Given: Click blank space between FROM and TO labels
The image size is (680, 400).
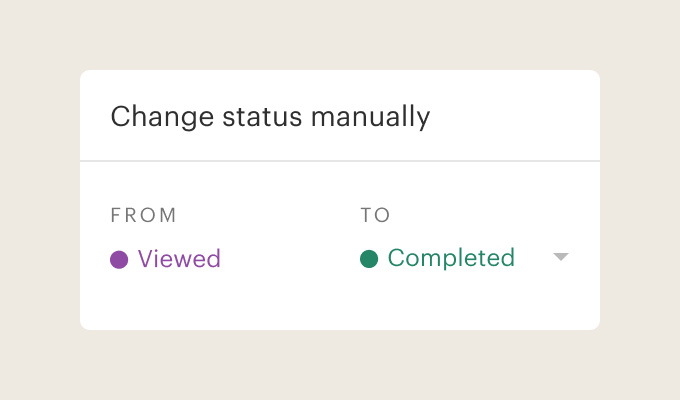Looking at the screenshot, I should pos(270,215).
